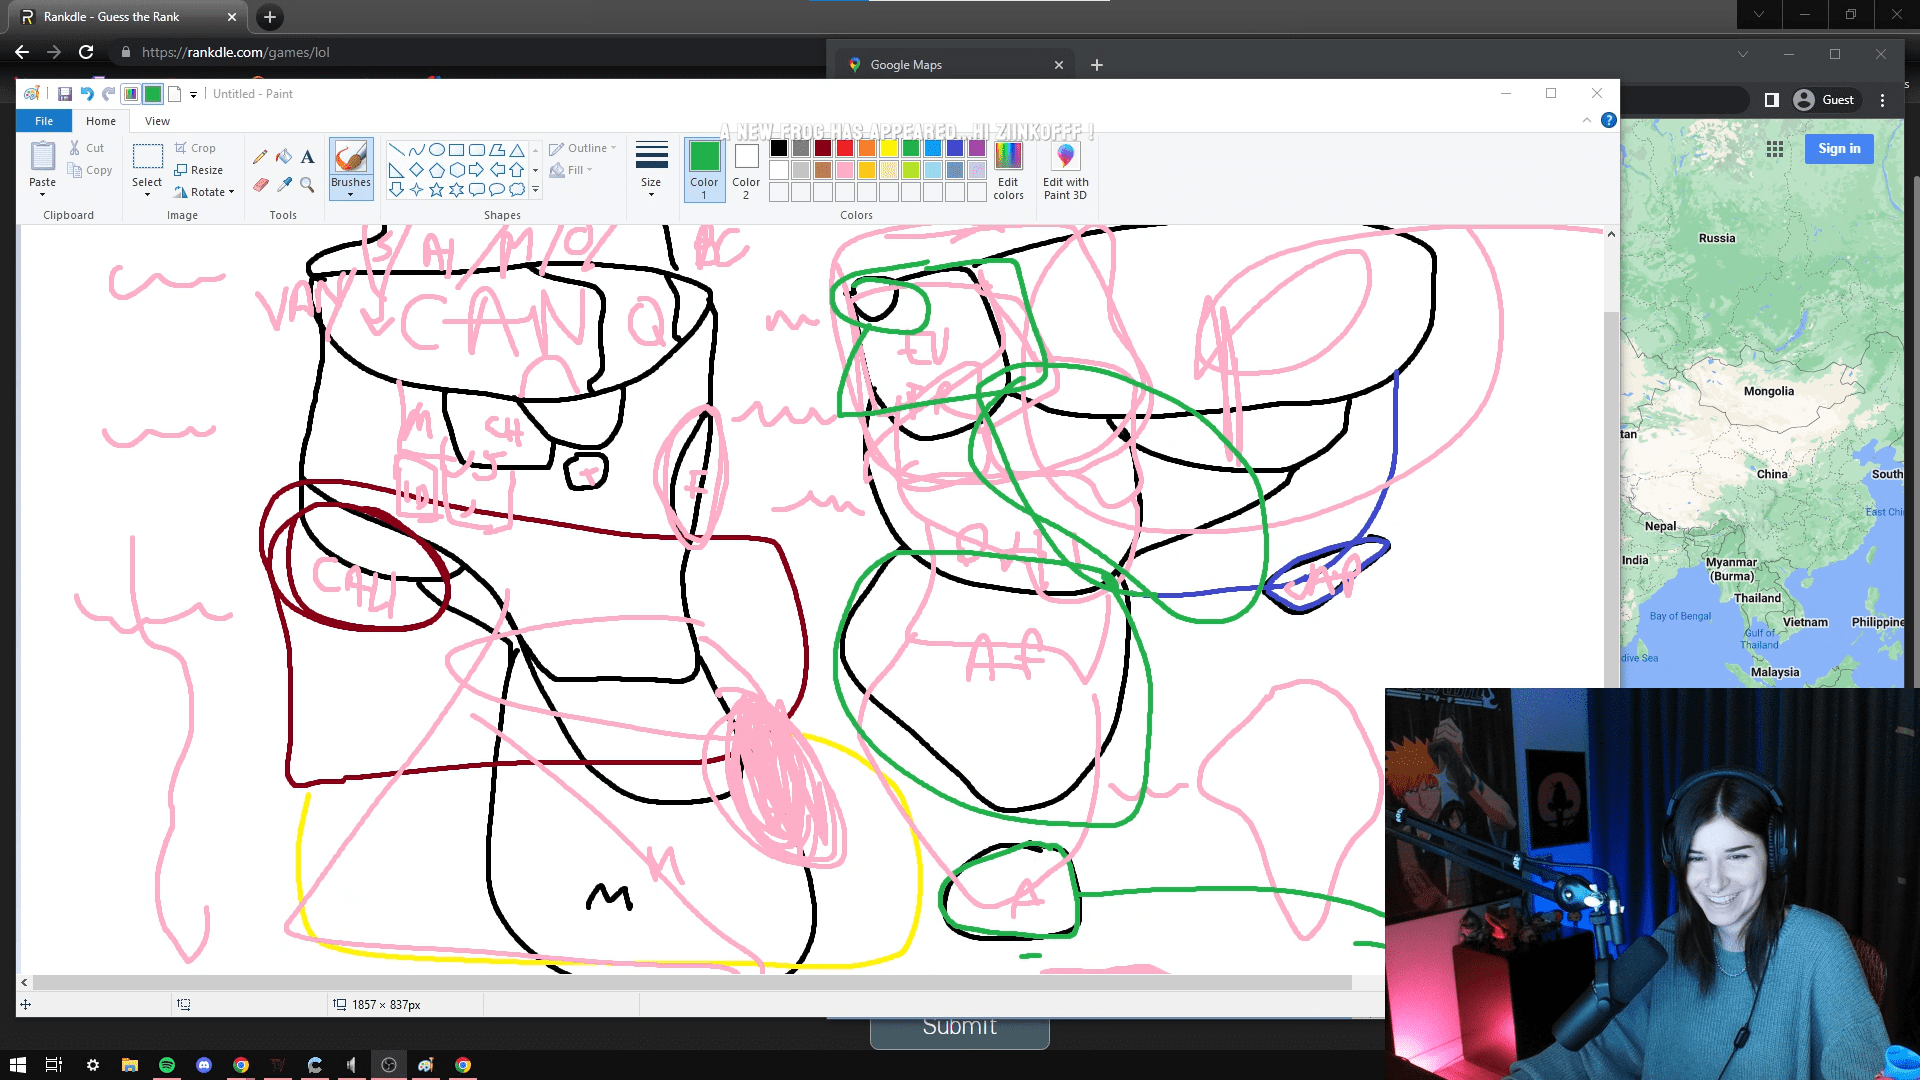Choose the Diamond shape
Screen dimensions: 1920x1080
(x=417, y=170)
